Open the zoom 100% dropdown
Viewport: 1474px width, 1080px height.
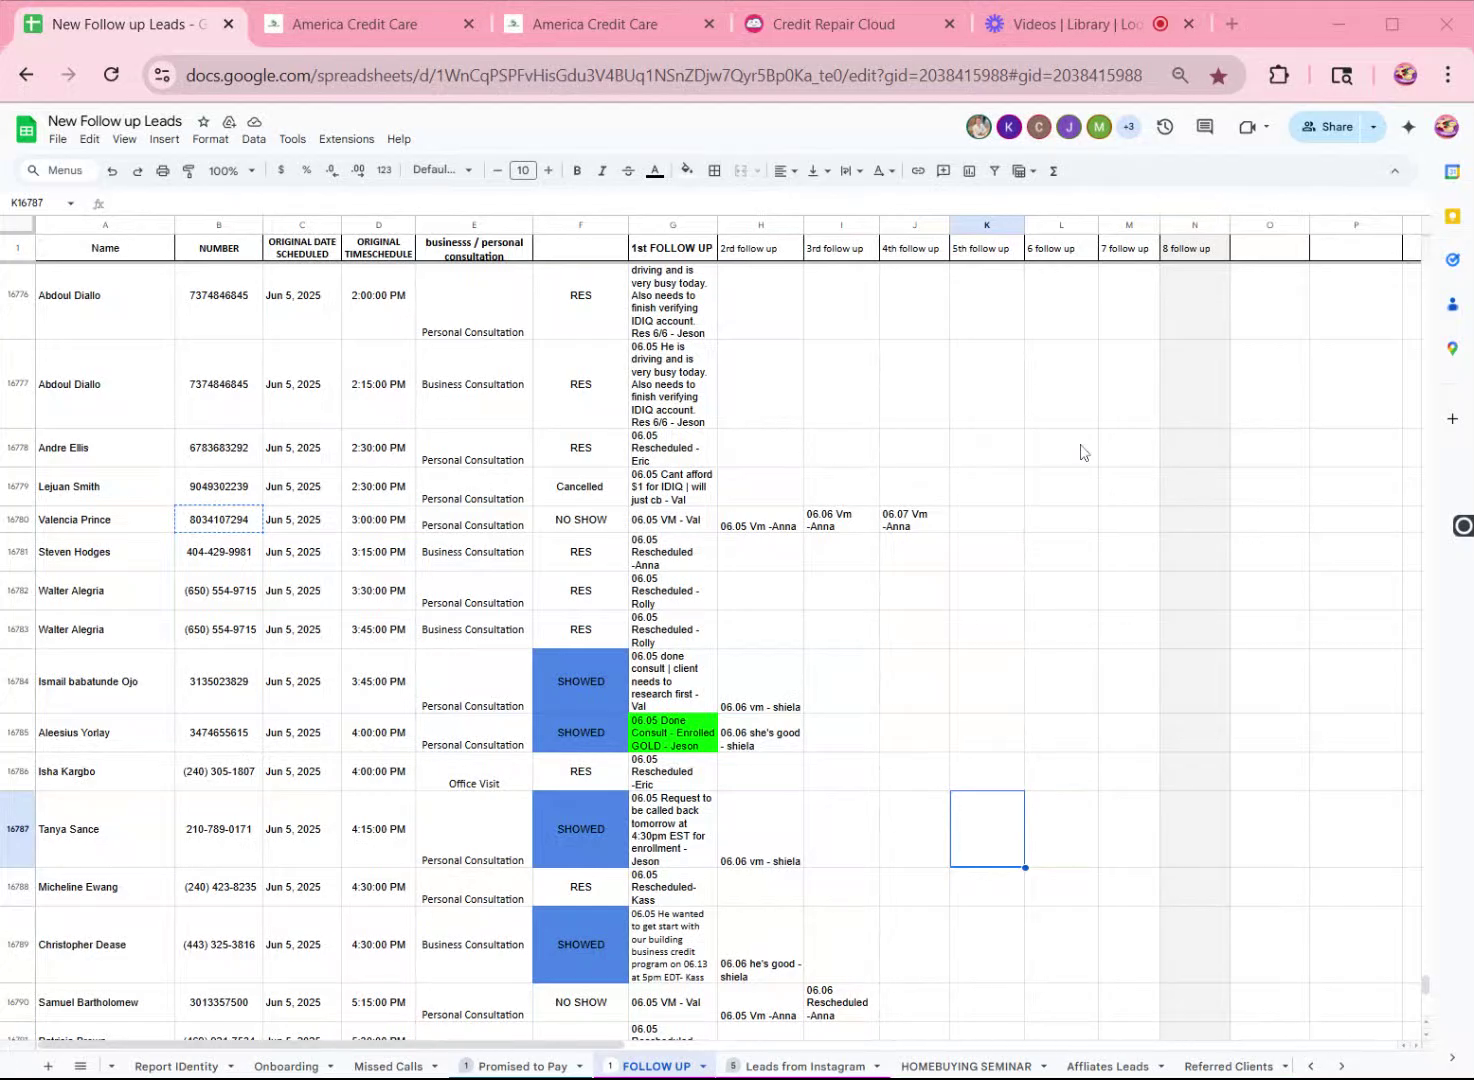tap(231, 171)
